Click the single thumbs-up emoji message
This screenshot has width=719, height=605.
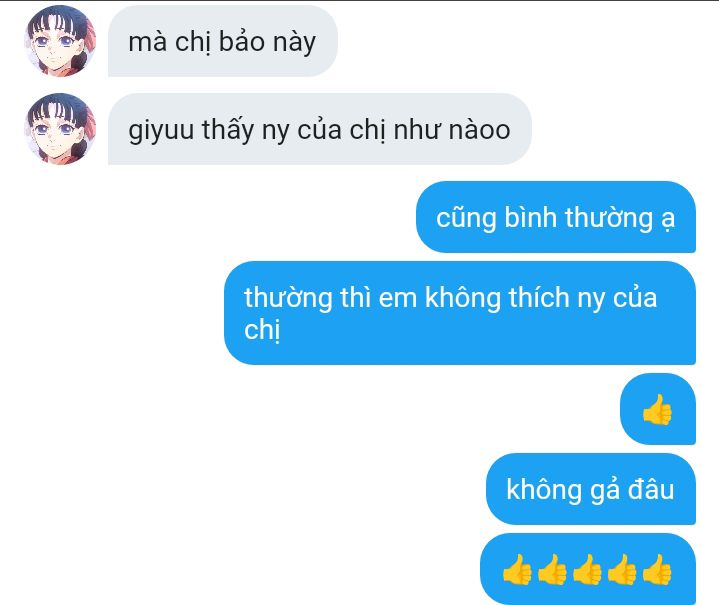click(x=658, y=409)
